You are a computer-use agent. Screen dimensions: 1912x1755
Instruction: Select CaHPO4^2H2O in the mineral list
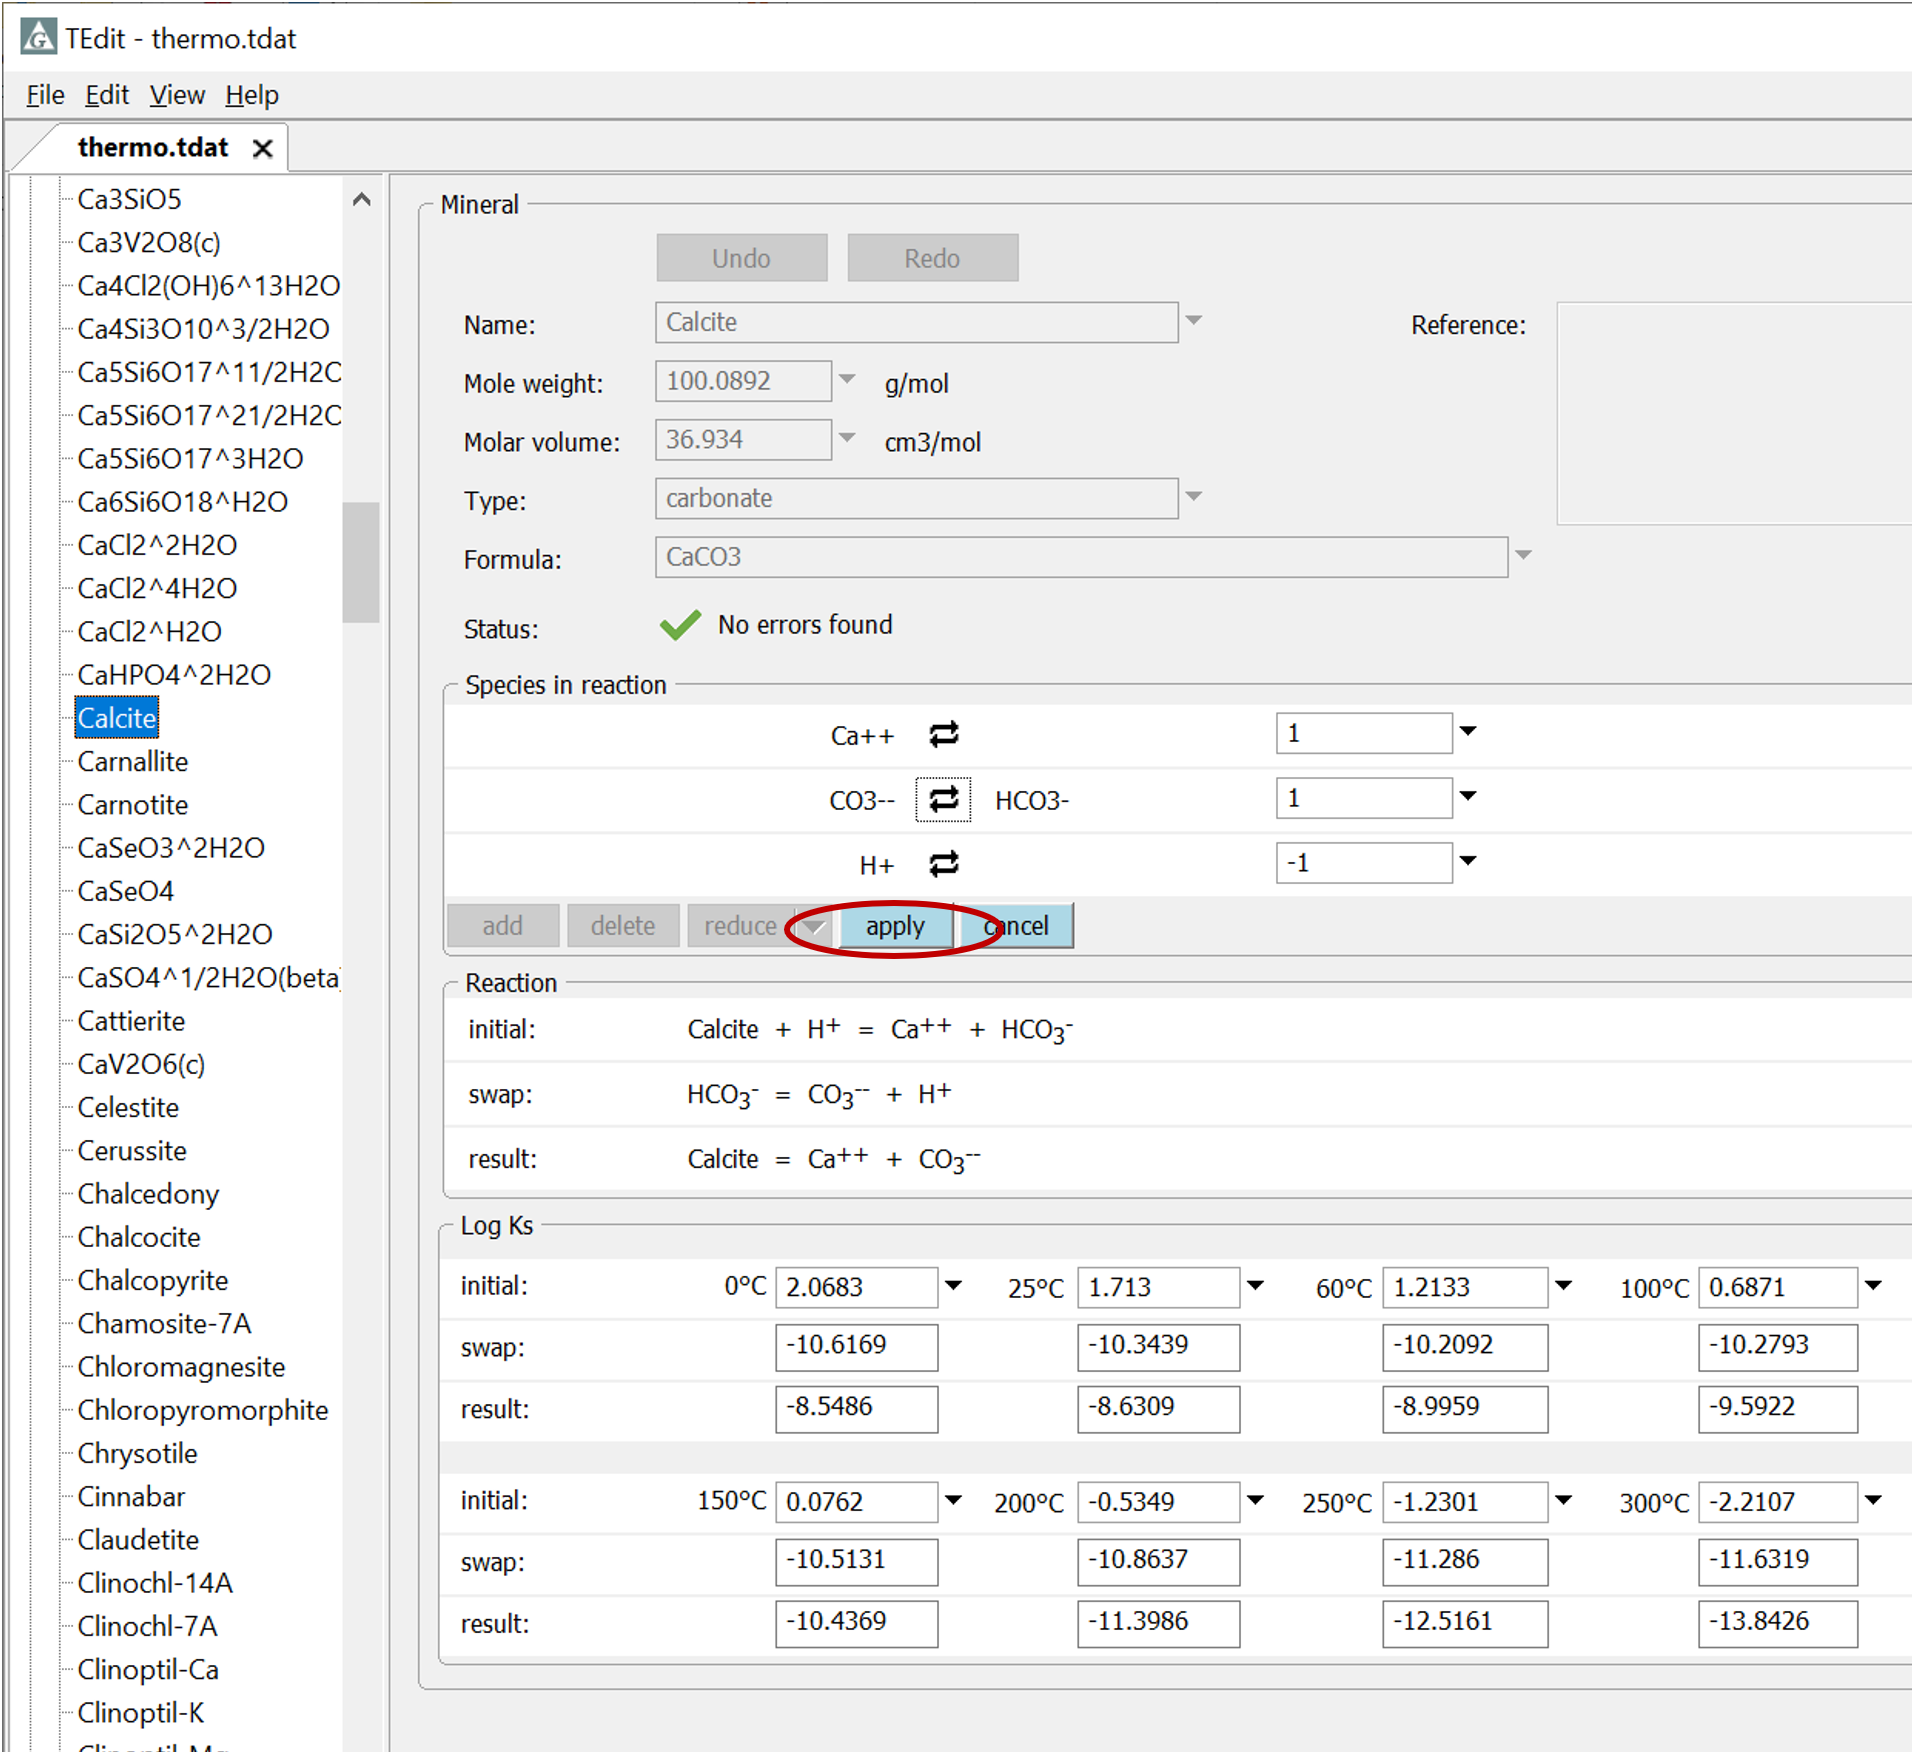(174, 675)
